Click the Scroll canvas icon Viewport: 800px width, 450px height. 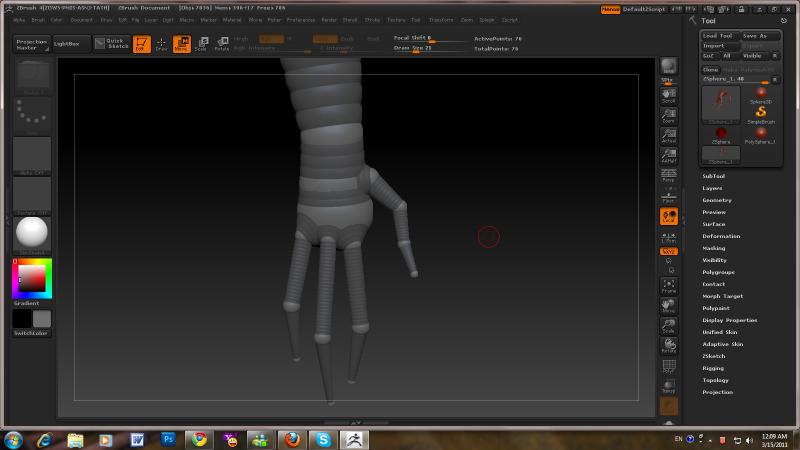click(x=668, y=96)
